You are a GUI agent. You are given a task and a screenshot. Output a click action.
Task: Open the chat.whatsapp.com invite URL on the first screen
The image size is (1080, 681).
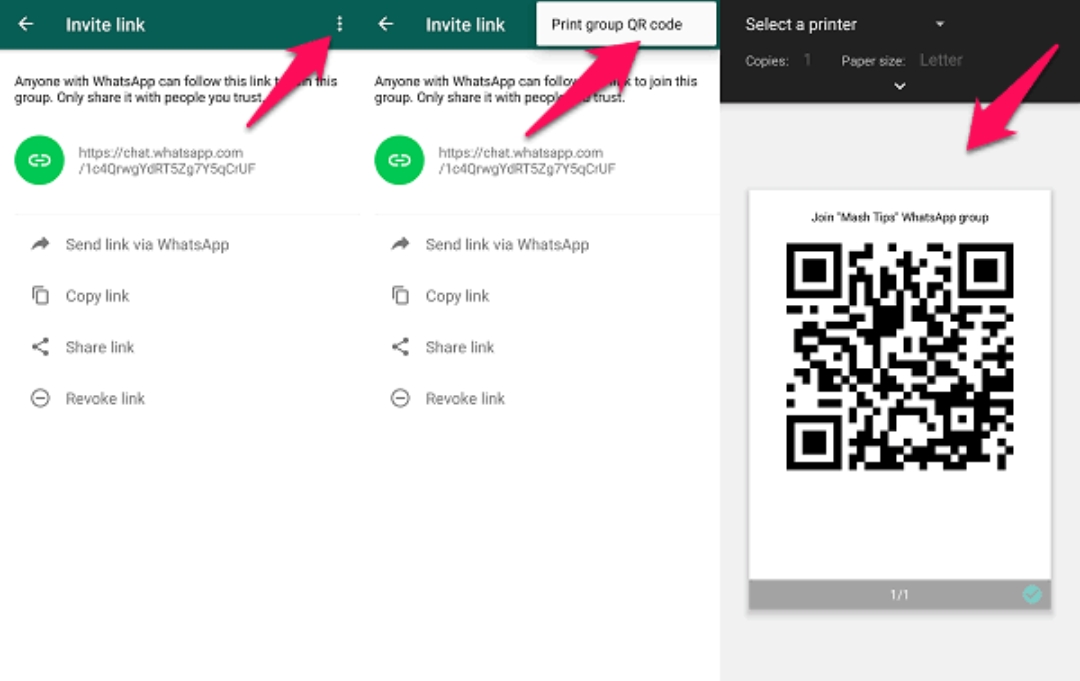coord(166,161)
